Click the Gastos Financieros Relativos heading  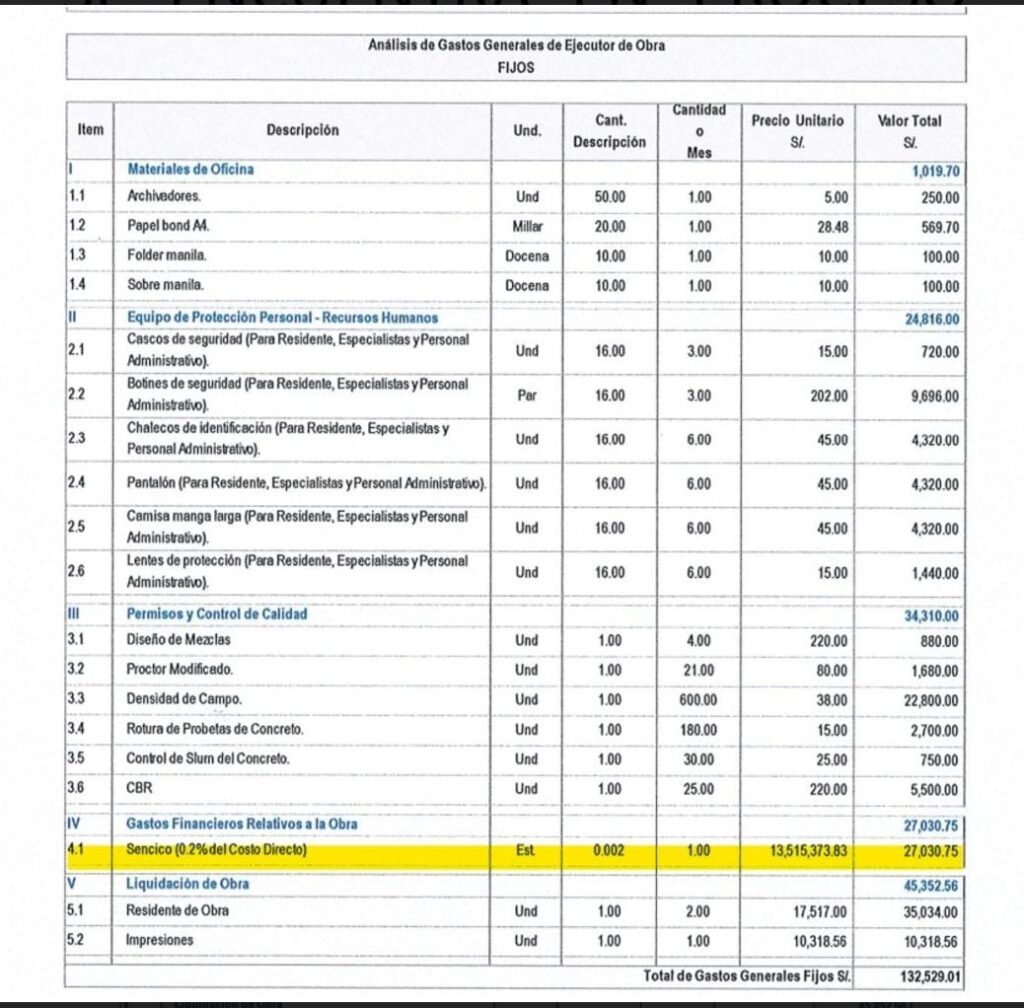(x=242, y=824)
